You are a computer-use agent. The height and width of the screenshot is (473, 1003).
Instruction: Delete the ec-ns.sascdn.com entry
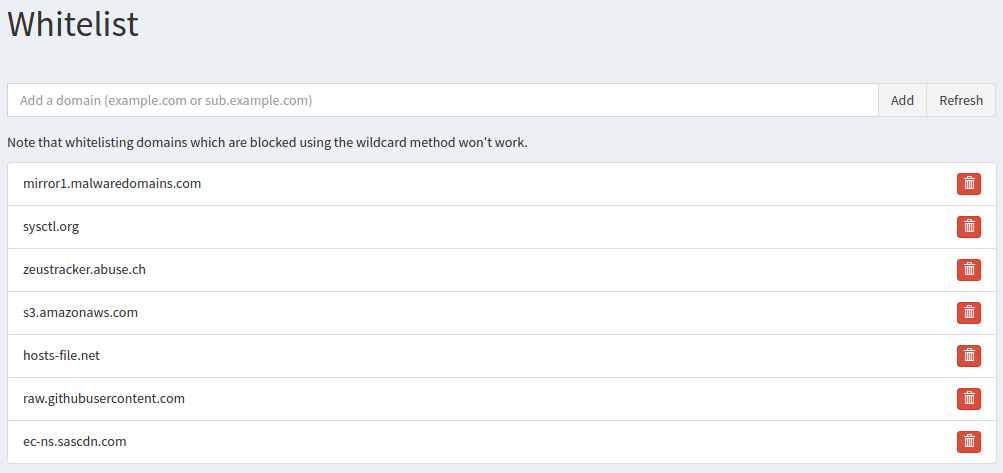point(968,441)
